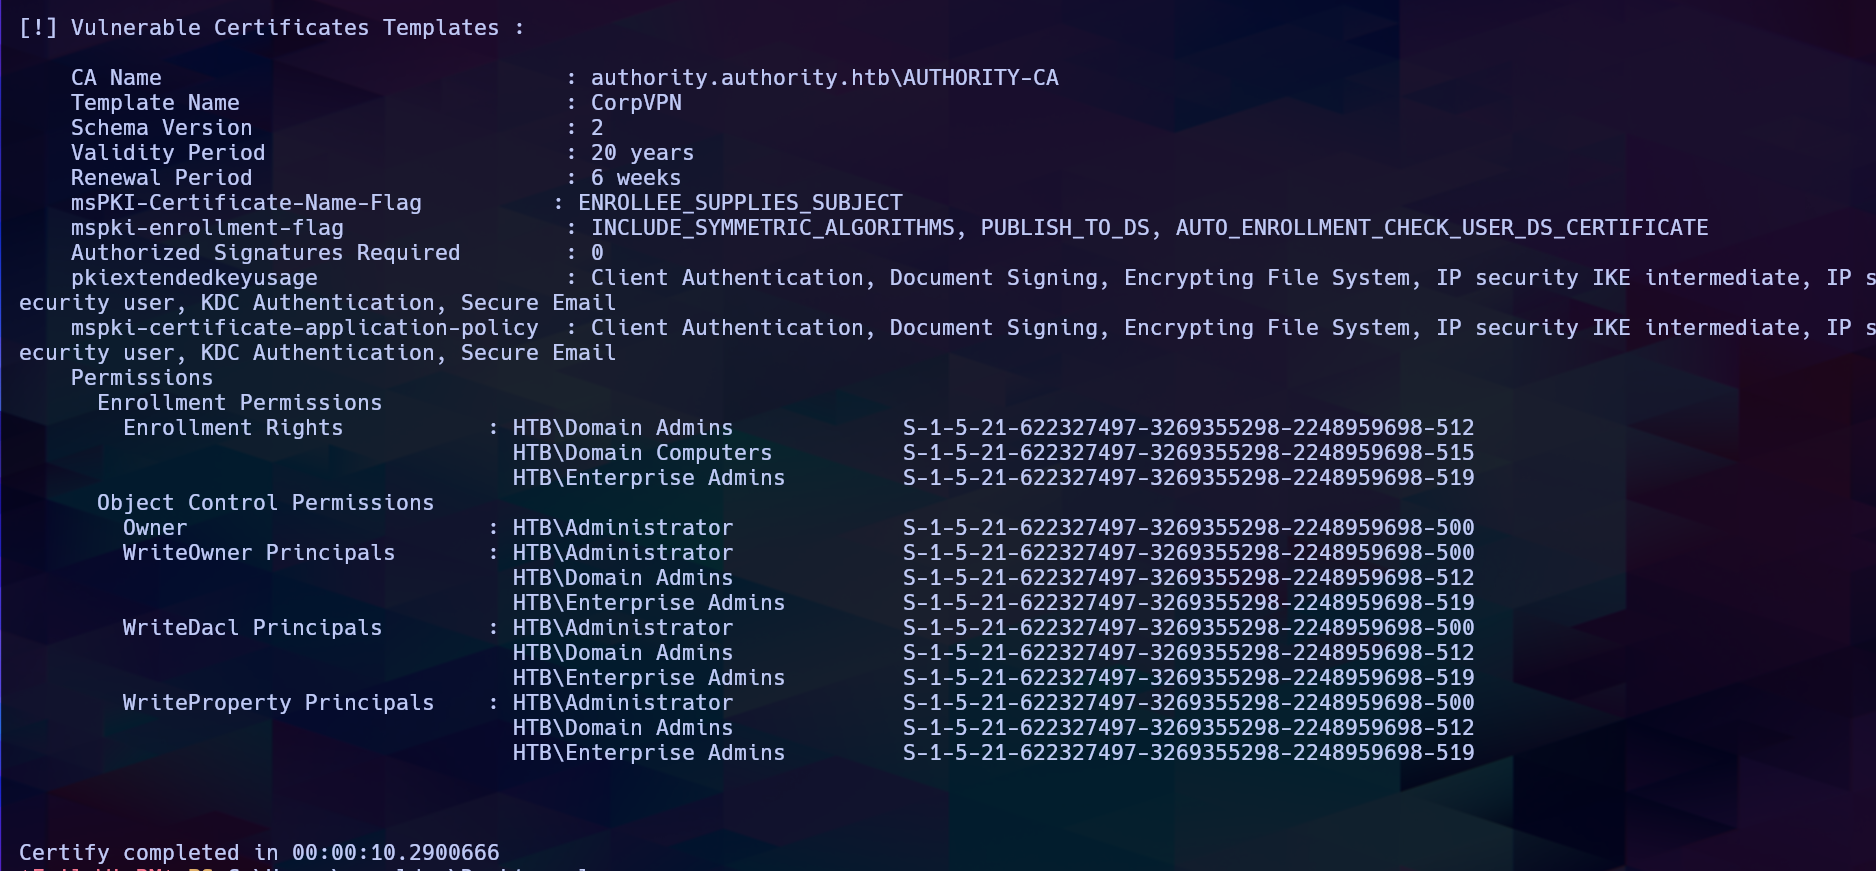Click the 'WriteOwner Principals' label
Image resolution: width=1876 pixels, height=871 pixels.
(259, 553)
